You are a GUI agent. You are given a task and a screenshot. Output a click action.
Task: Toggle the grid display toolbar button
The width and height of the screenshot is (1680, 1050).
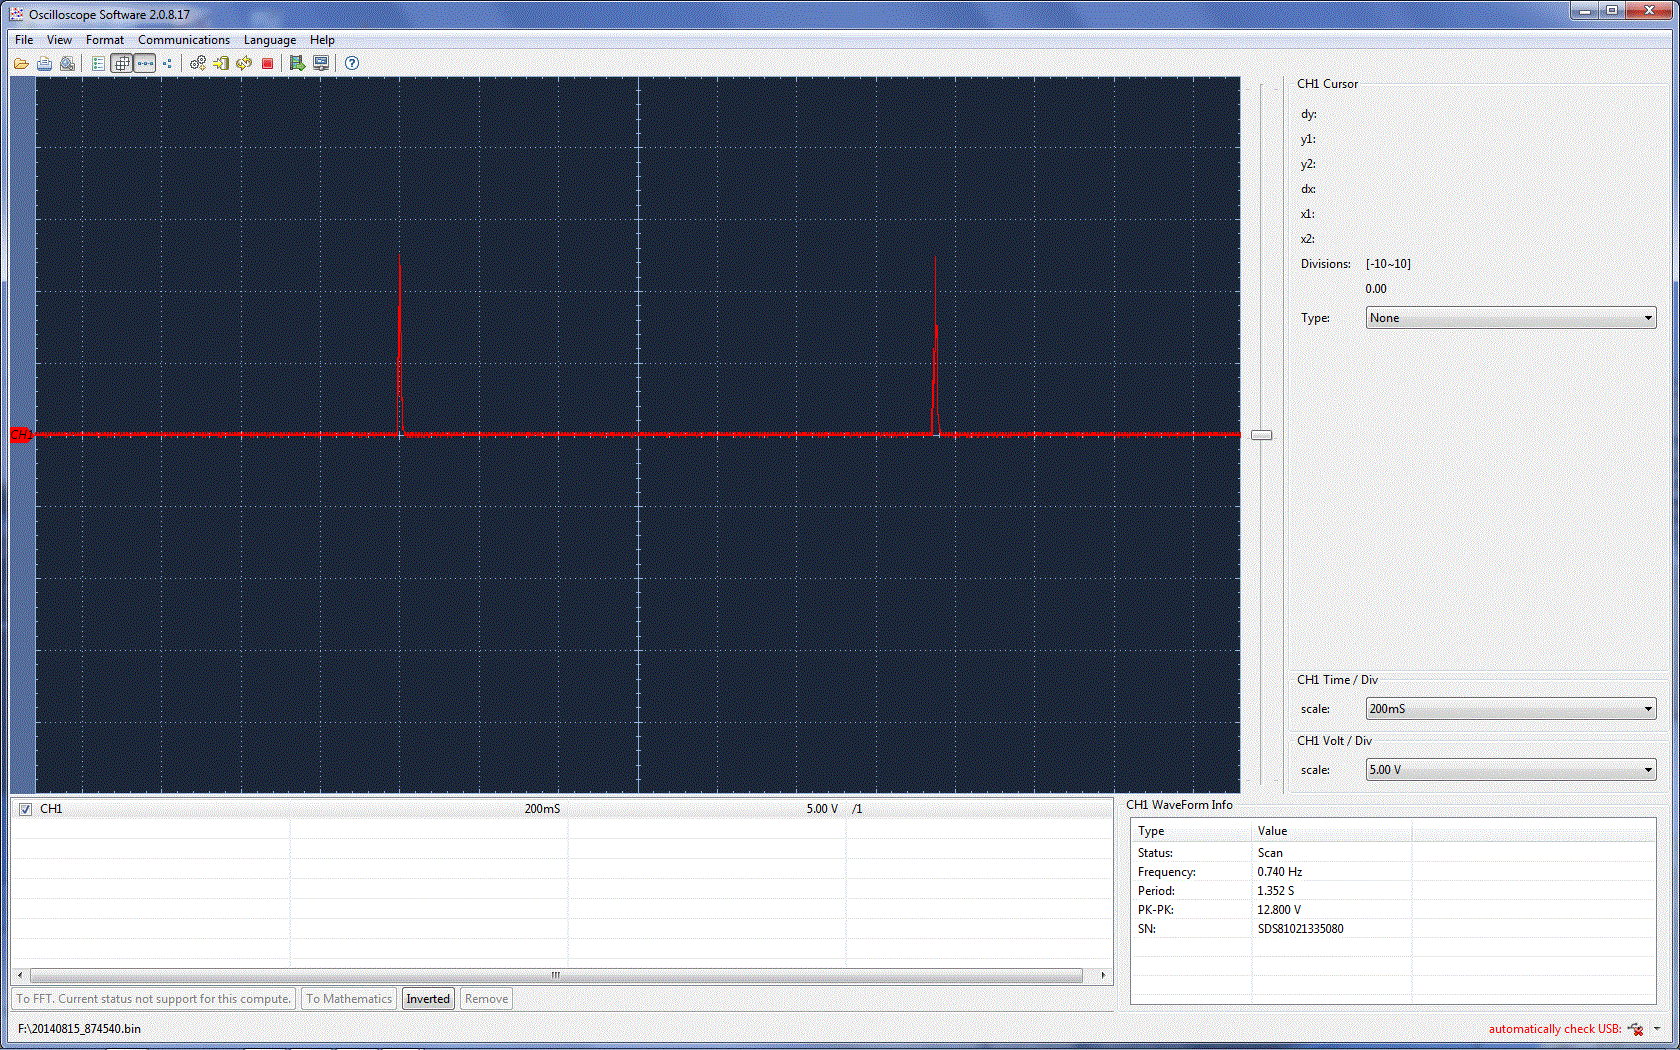tap(122, 63)
